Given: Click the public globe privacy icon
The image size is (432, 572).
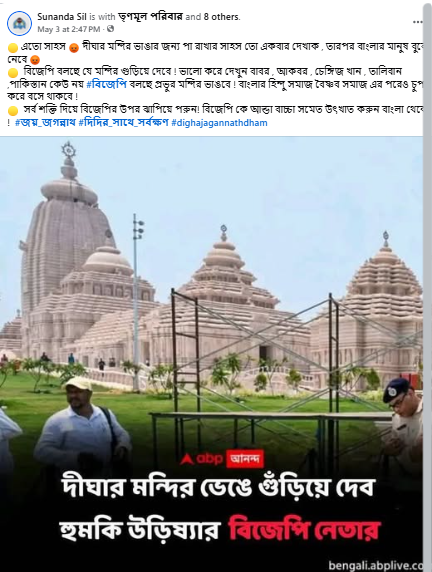Looking at the screenshot, I should click(111, 29).
